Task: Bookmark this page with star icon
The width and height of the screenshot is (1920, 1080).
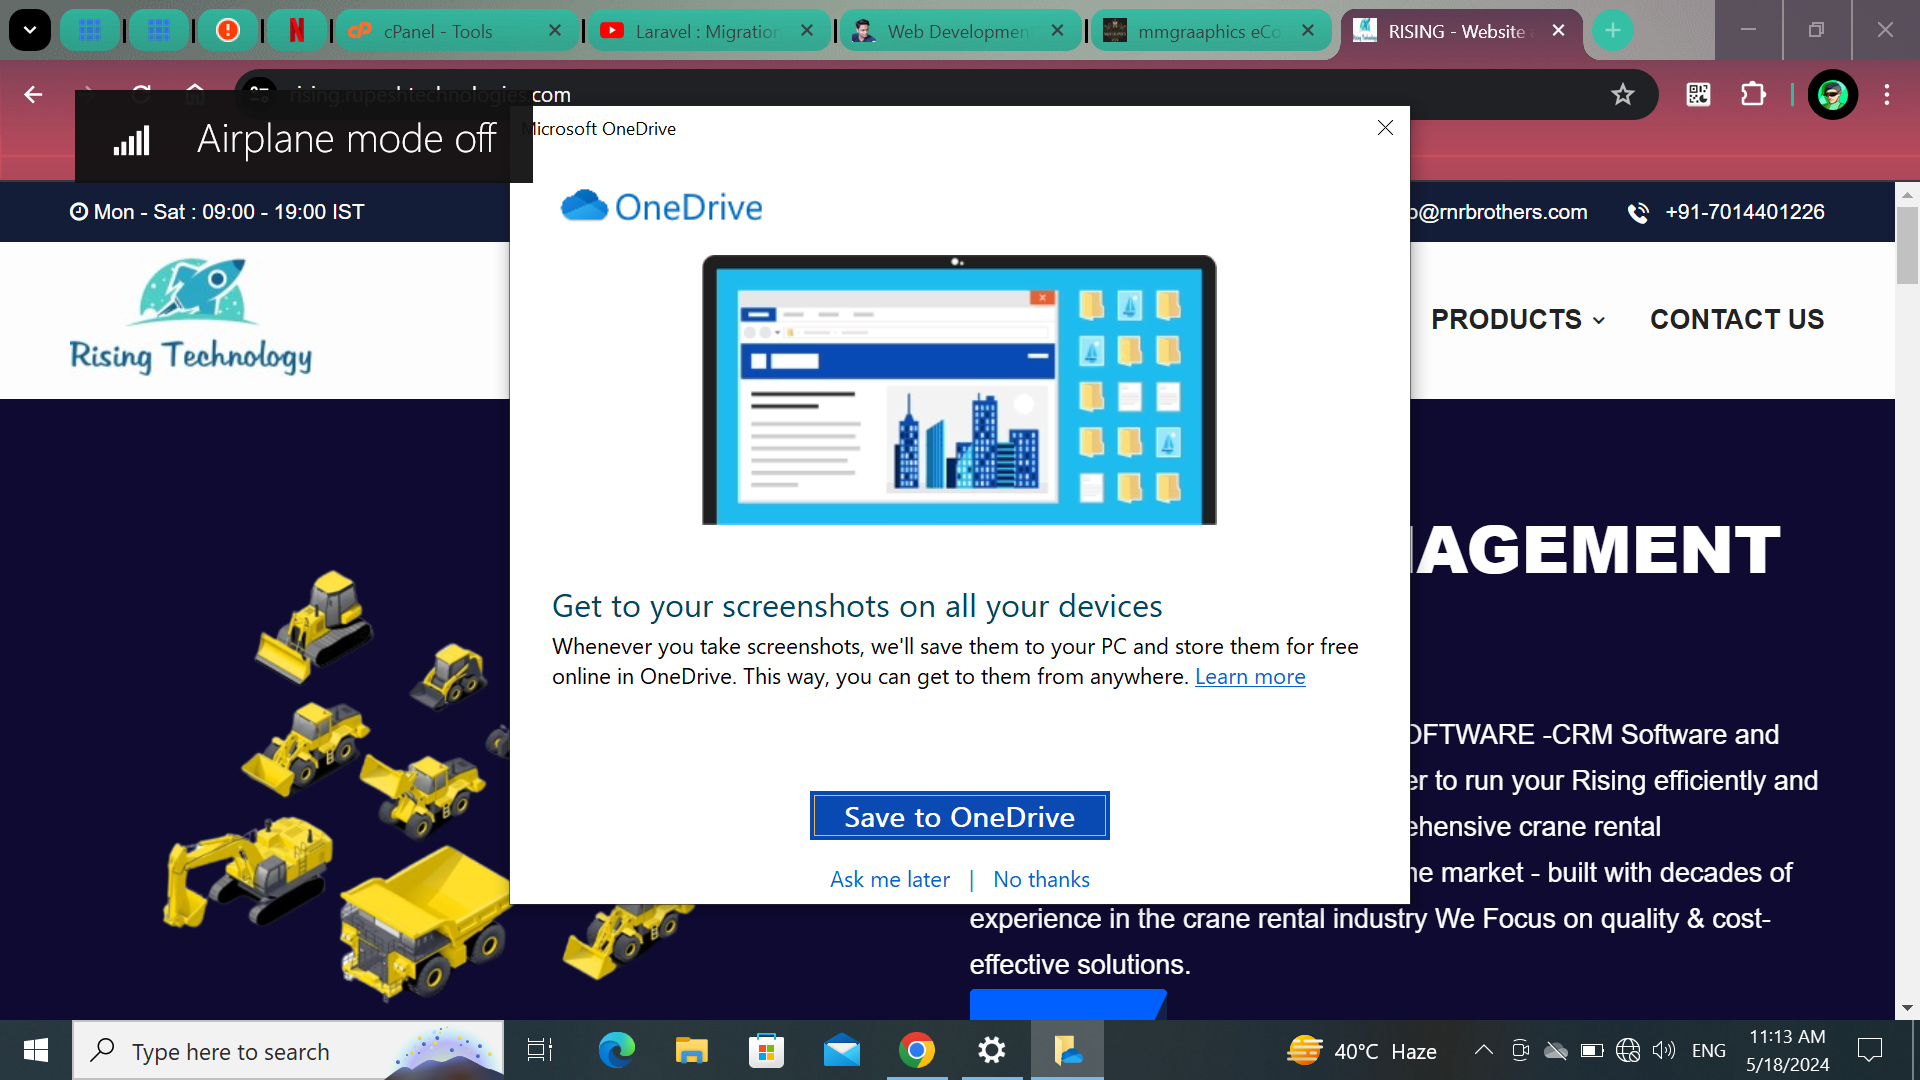Action: pos(1622,95)
